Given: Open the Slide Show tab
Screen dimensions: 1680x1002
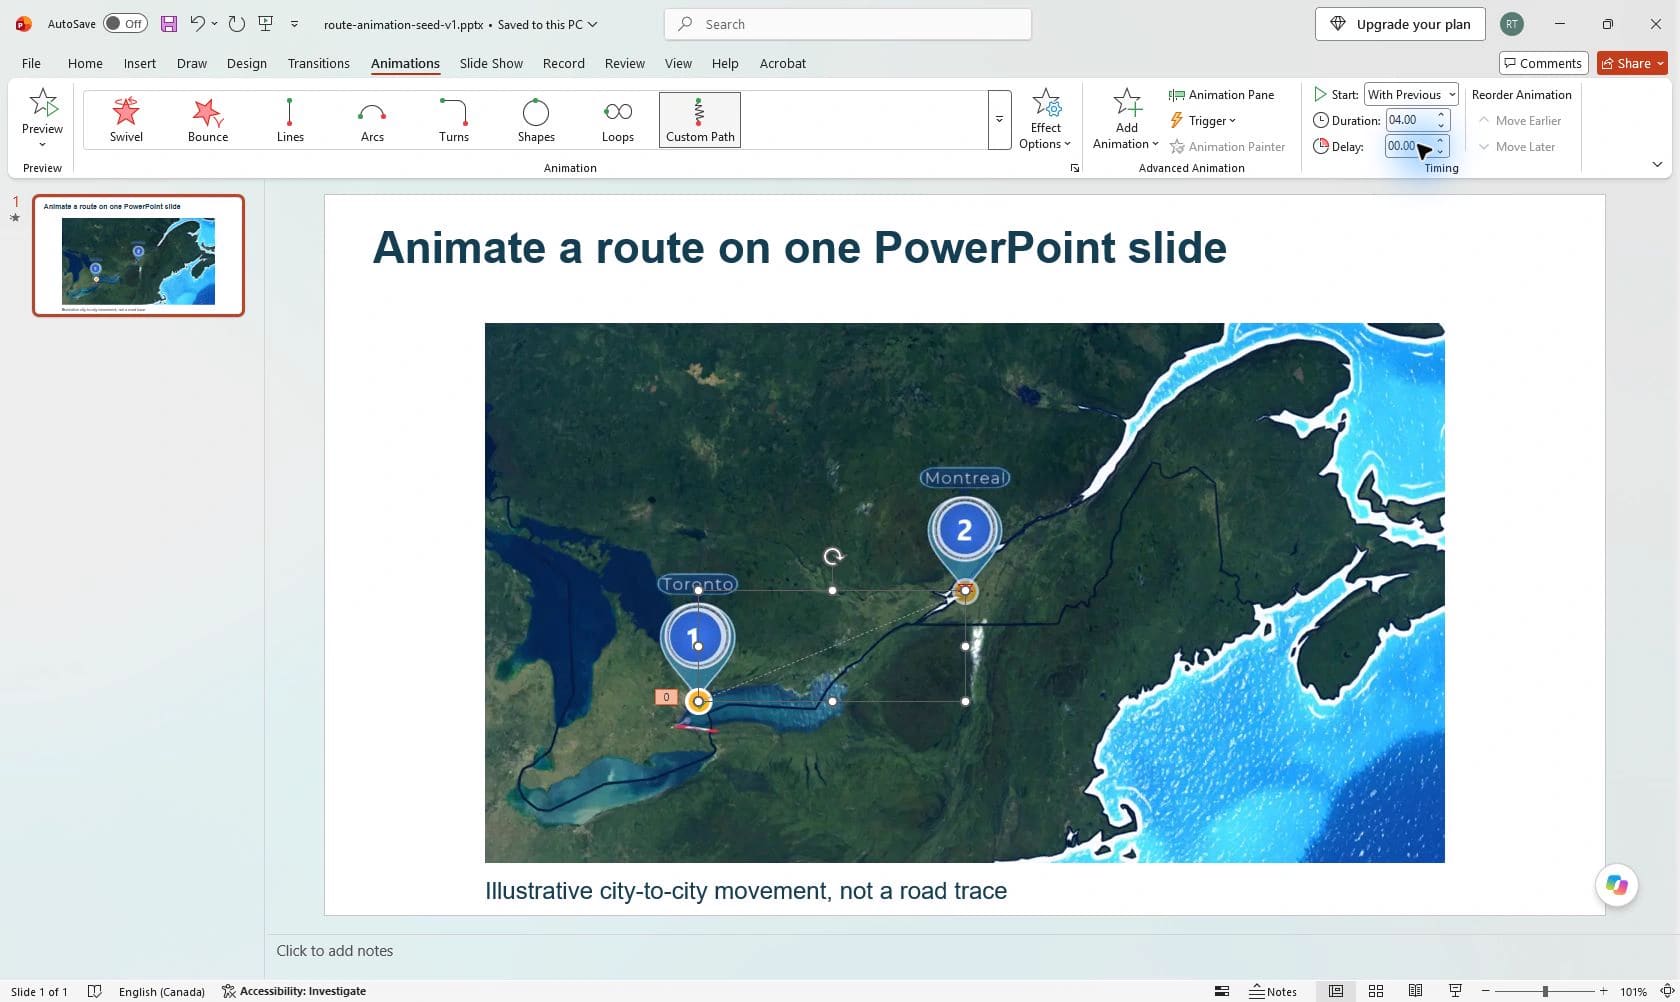Looking at the screenshot, I should pos(491,63).
